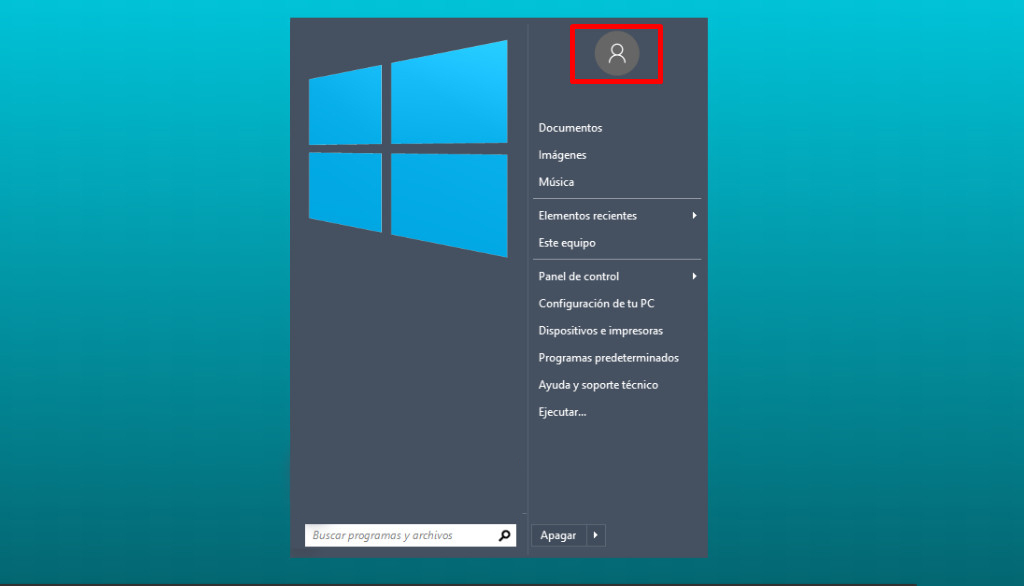Open Este equipo
The width and height of the screenshot is (1024, 586).
pos(567,243)
